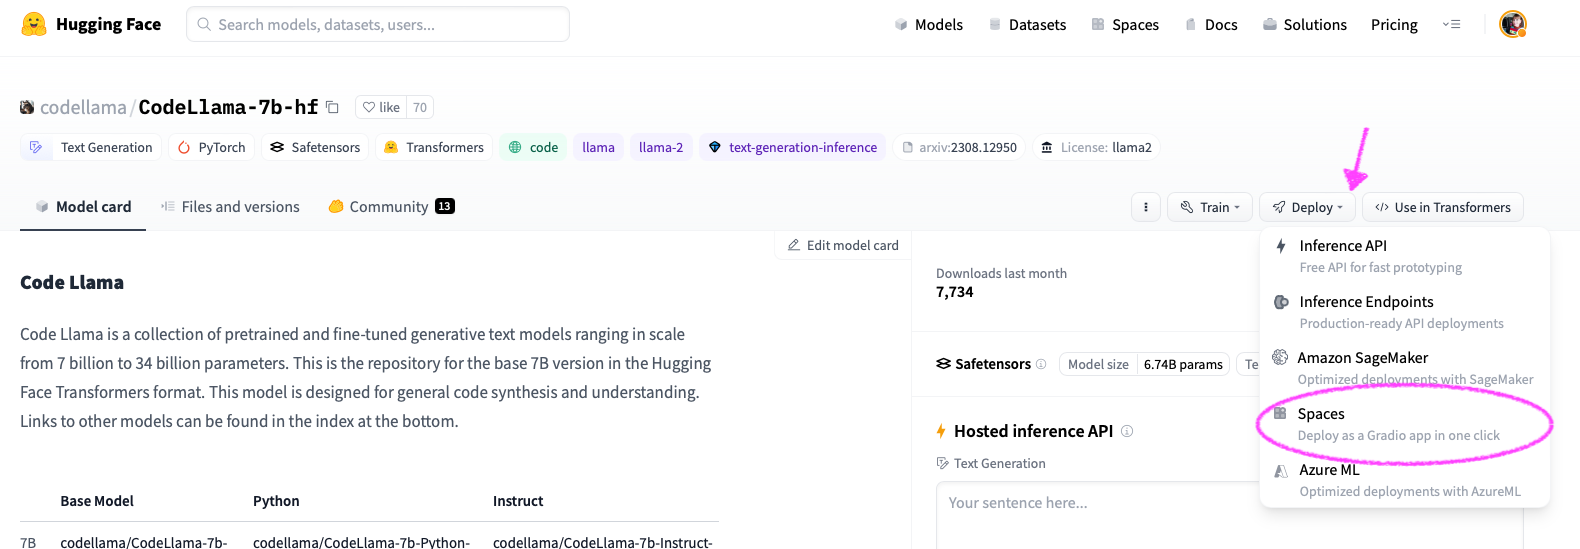Select Amazon SageMaker deploy option

tap(1362, 358)
